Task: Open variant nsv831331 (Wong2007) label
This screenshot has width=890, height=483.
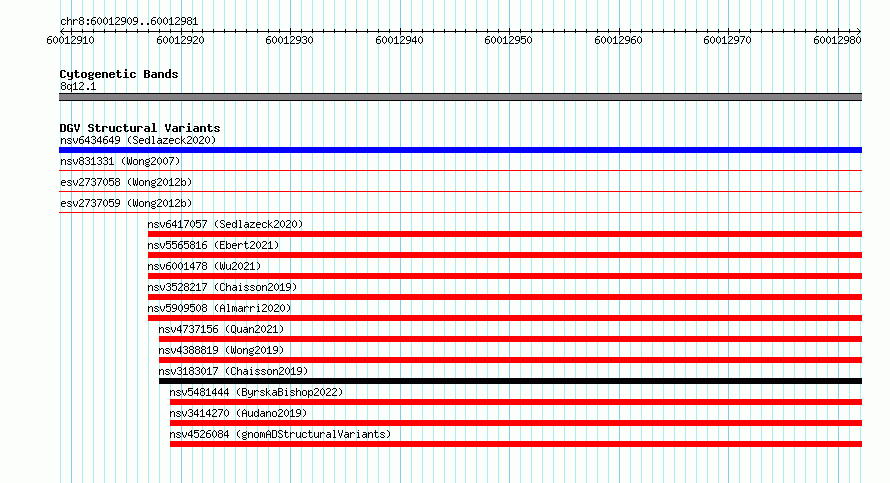Action: (x=120, y=161)
